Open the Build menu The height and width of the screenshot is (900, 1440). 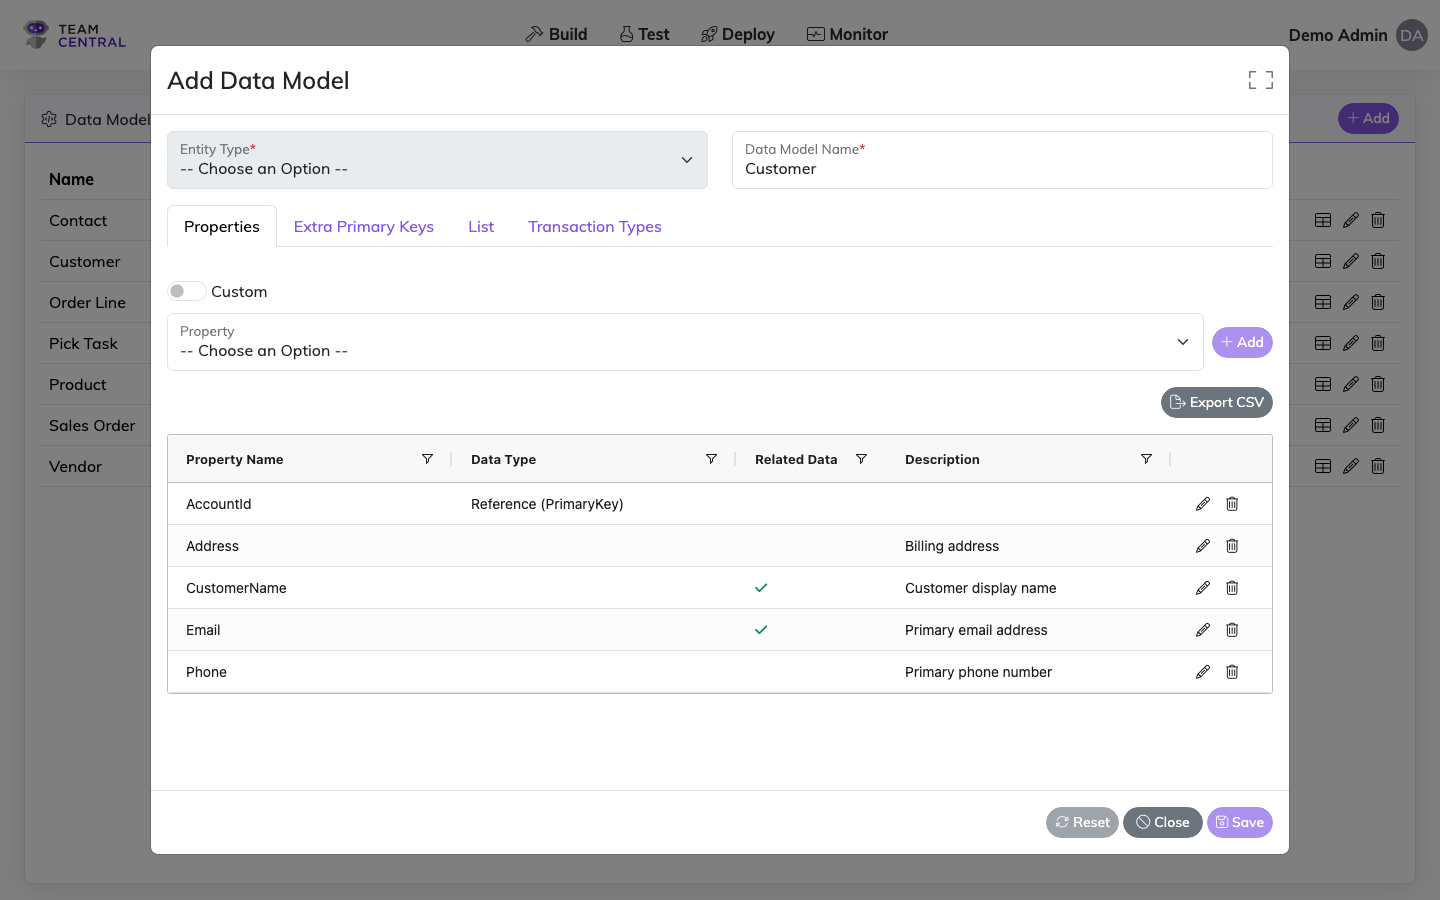(556, 34)
